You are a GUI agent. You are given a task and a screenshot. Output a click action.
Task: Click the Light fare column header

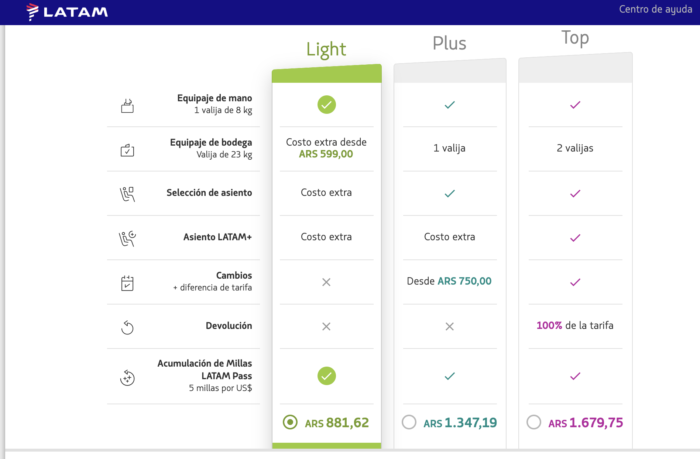326,49
